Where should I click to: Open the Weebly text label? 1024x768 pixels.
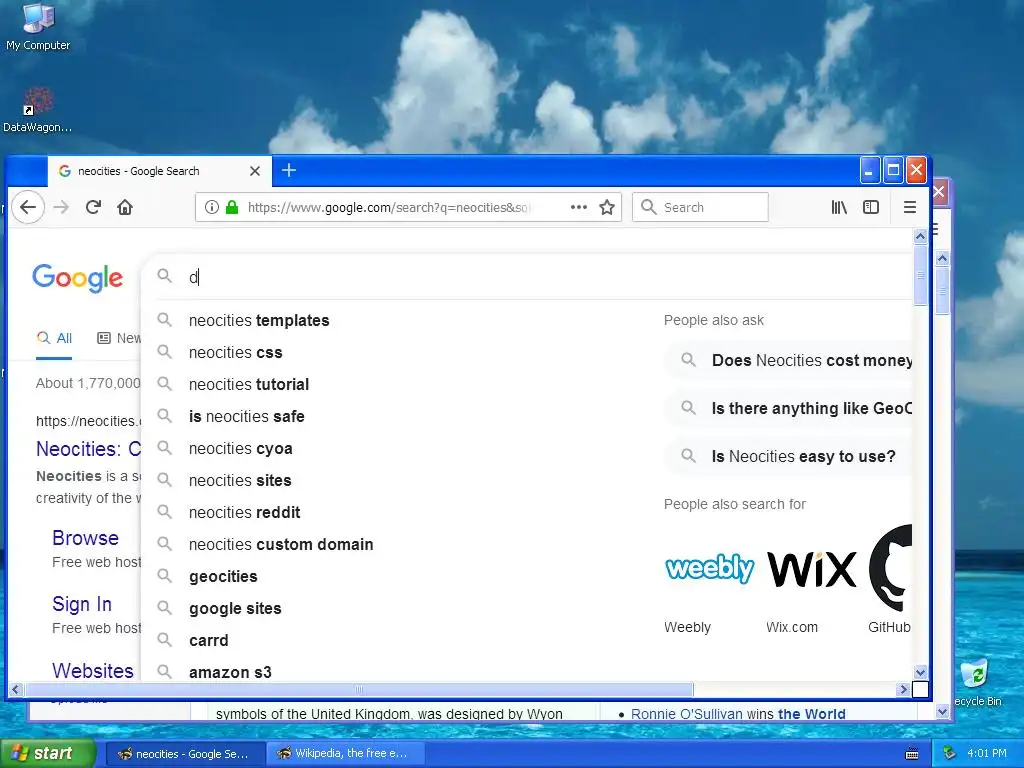coord(687,628)
